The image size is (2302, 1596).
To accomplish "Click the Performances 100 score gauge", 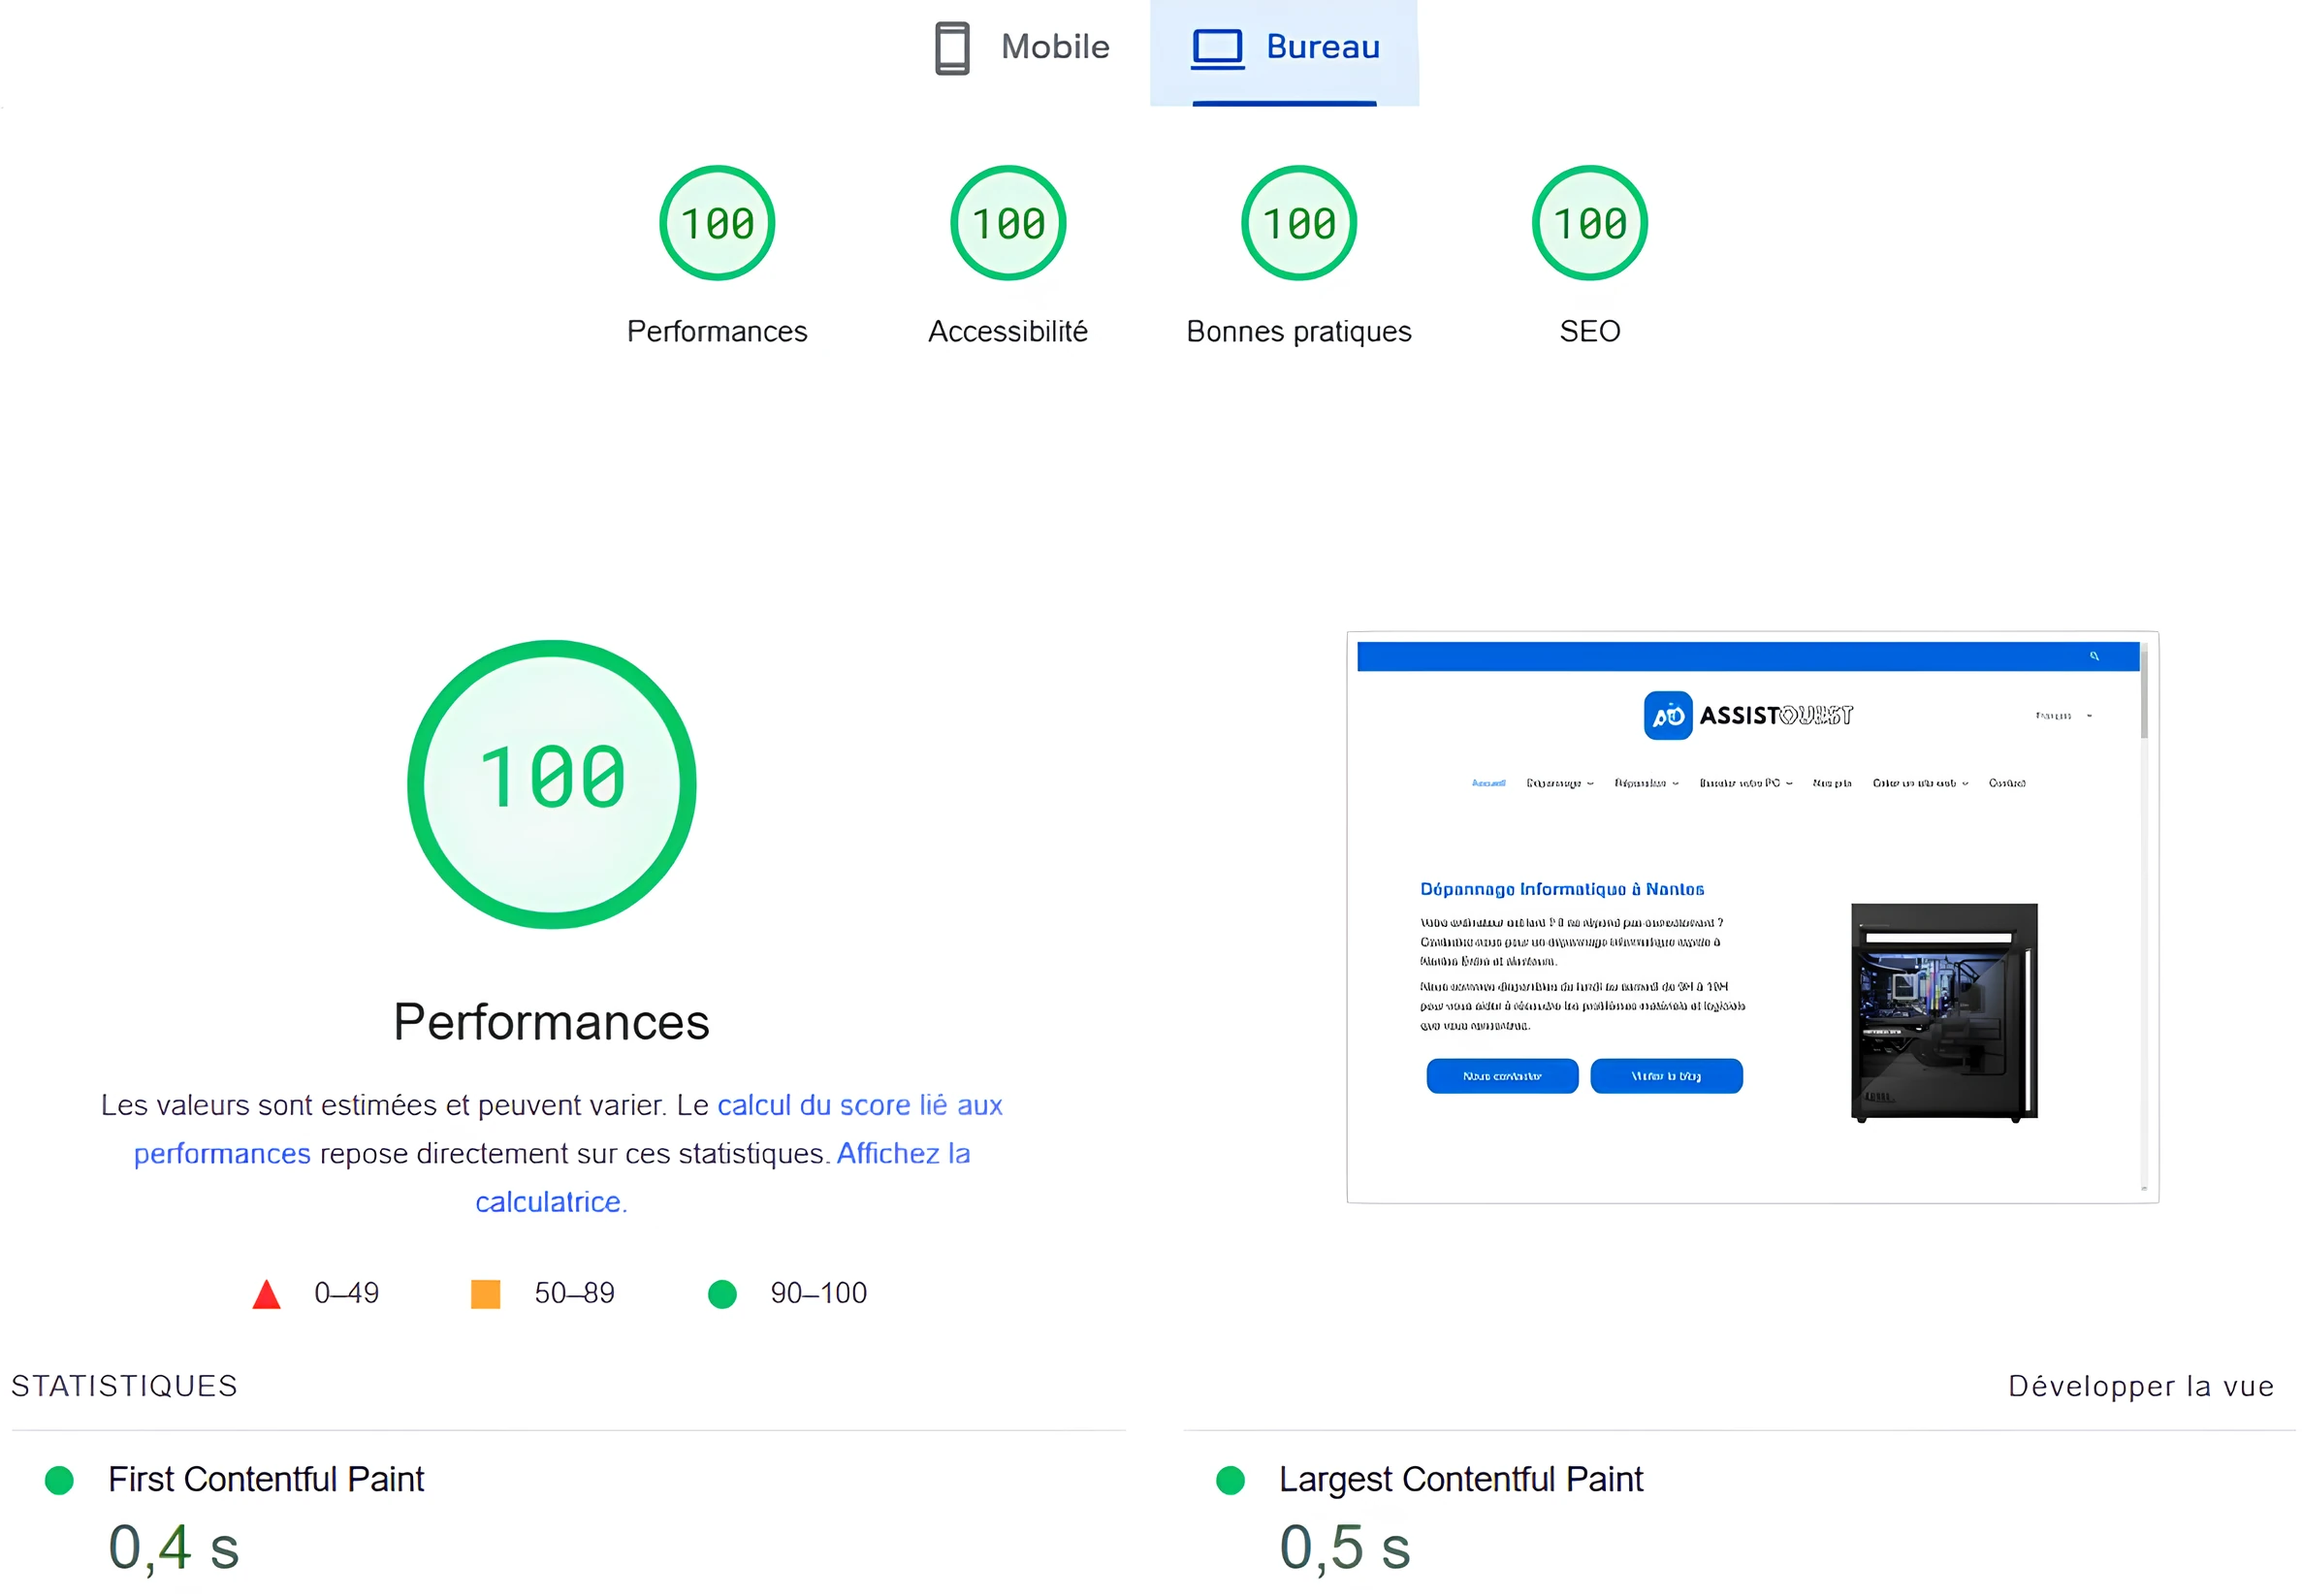I will (x=716, y=223).
